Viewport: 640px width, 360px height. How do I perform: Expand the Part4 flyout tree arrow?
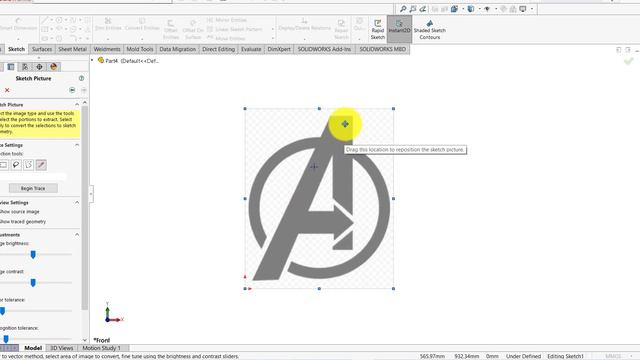92,60
